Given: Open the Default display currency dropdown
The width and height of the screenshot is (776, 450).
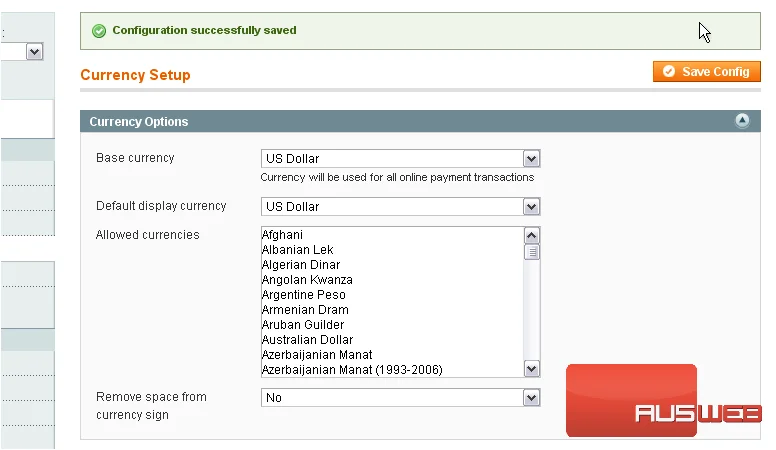Looking at the screenshot, I should [400, 206].
